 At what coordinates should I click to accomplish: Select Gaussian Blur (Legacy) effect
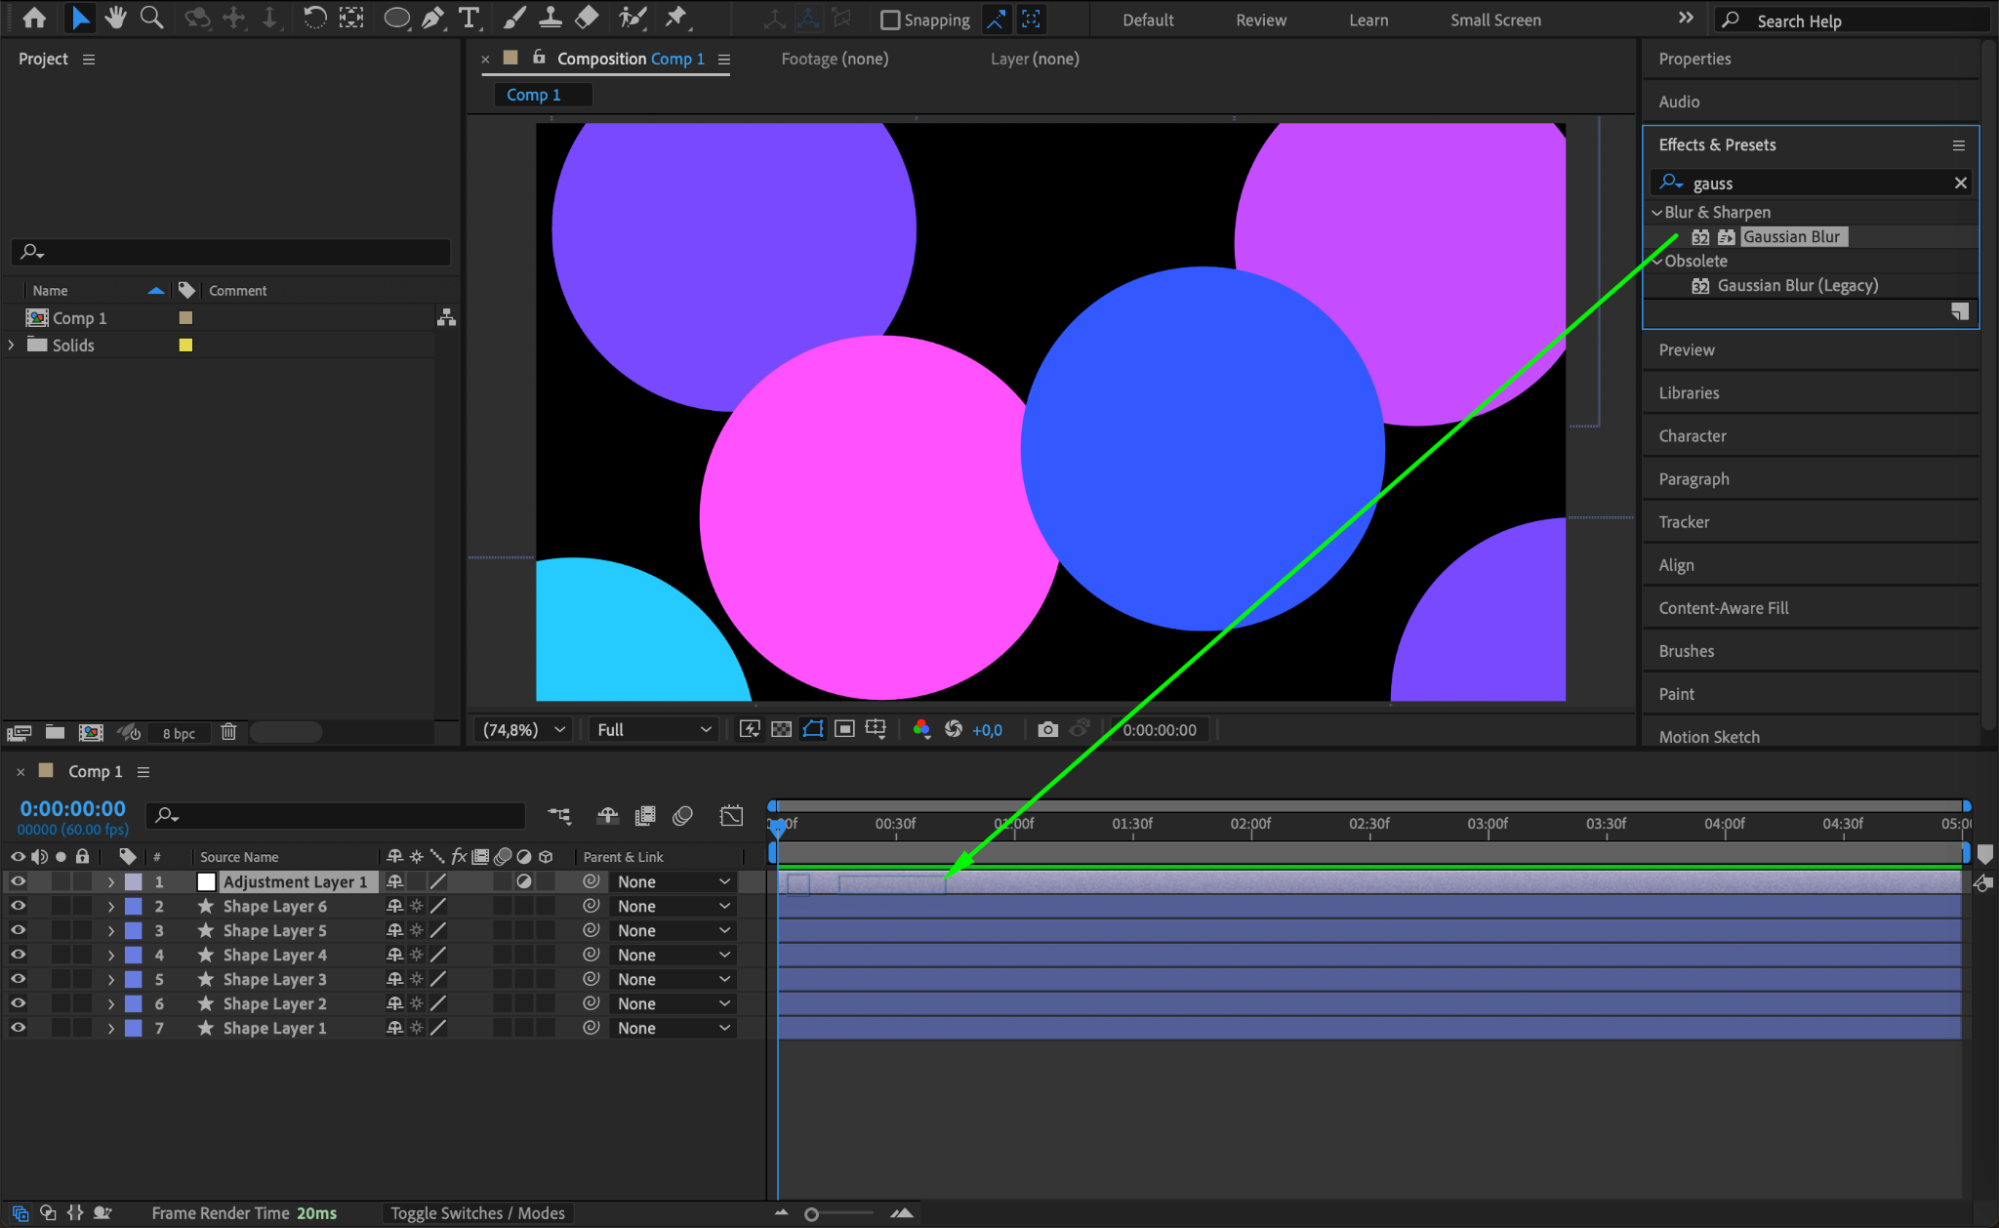coord(1797,285)
